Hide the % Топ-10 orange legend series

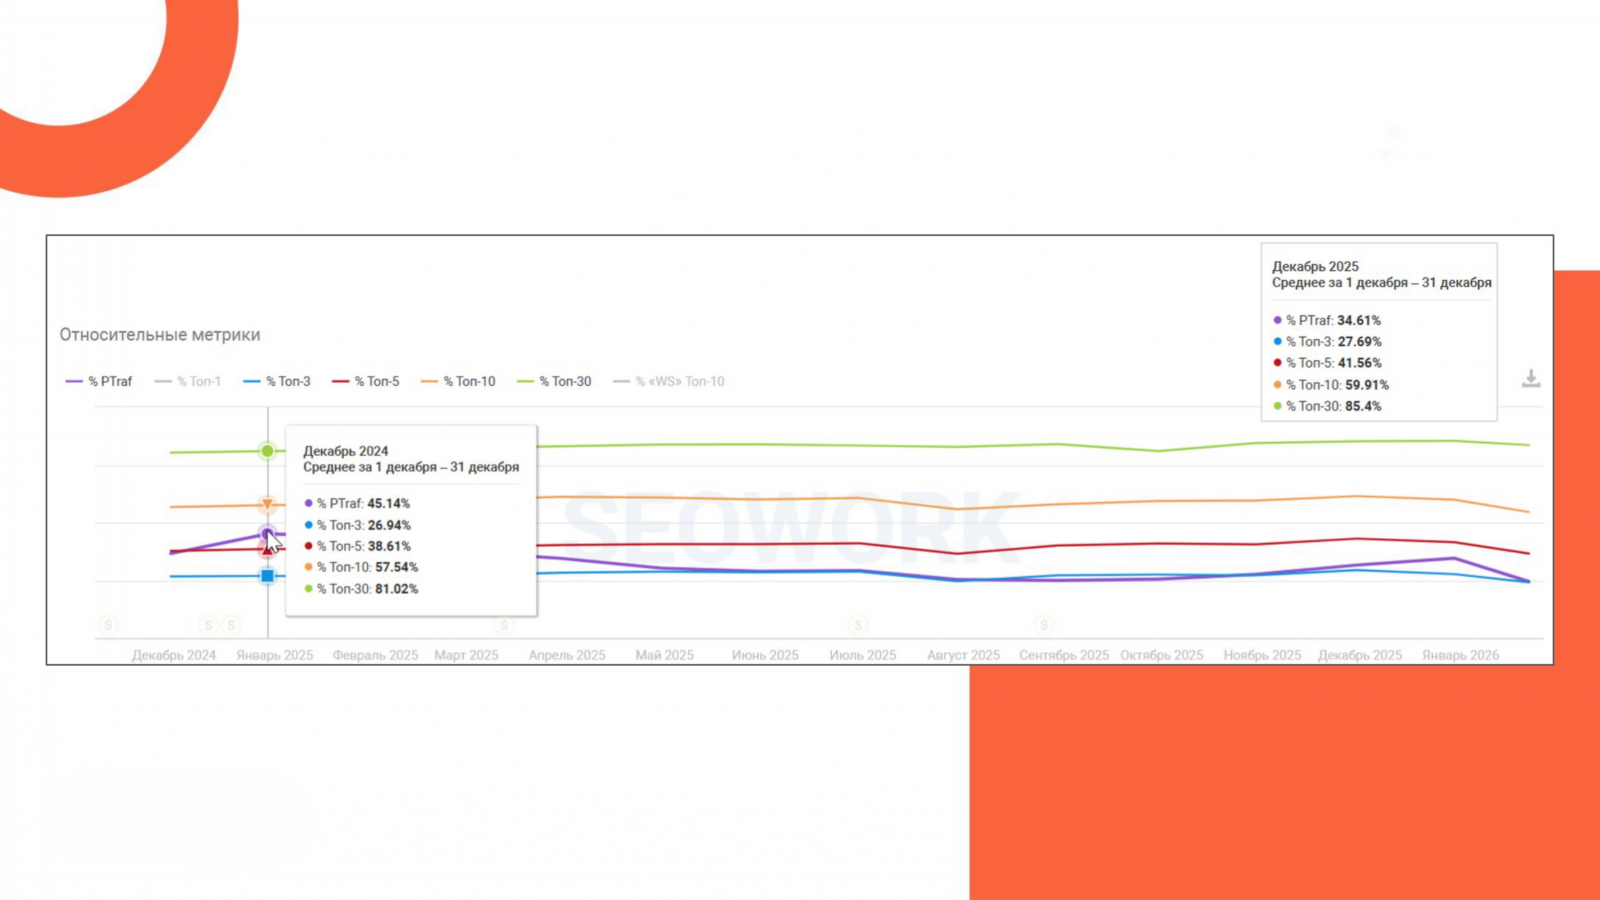click(x=458, y=381)
